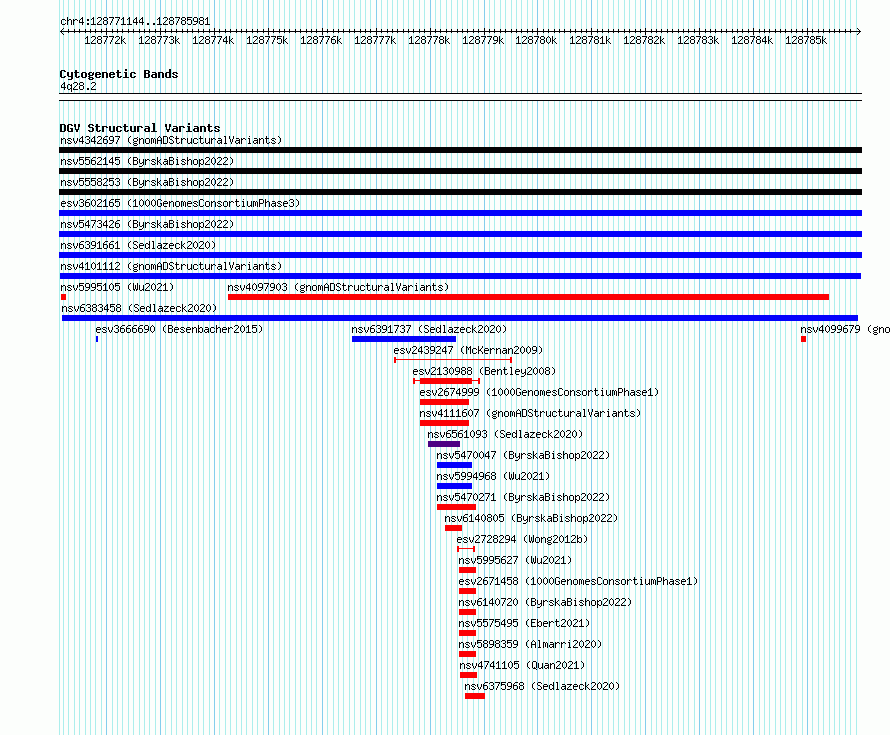Viewport: 890px width, 735px height.
Task: Select esv2439247 McKernan2009 thin red interval
Action: (x=453, y=360)
